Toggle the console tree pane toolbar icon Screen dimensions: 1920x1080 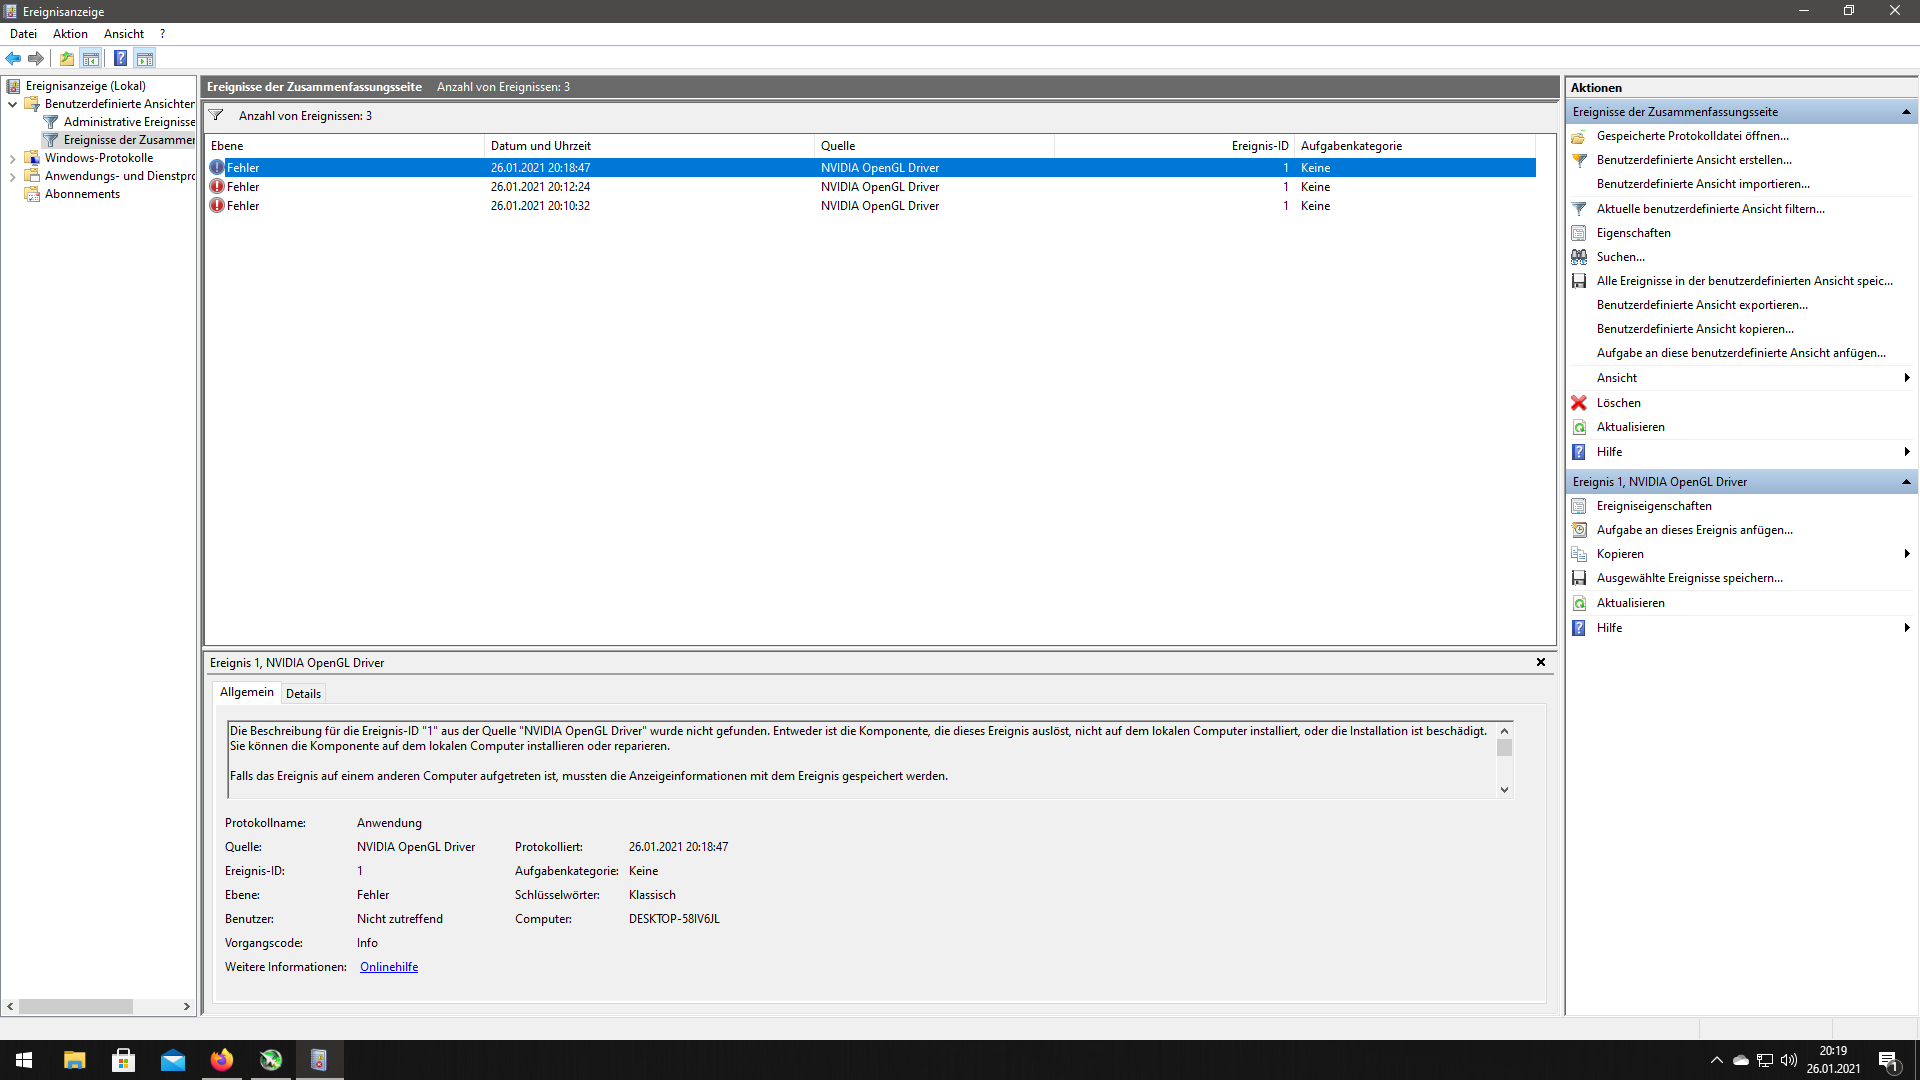point(91,58)
